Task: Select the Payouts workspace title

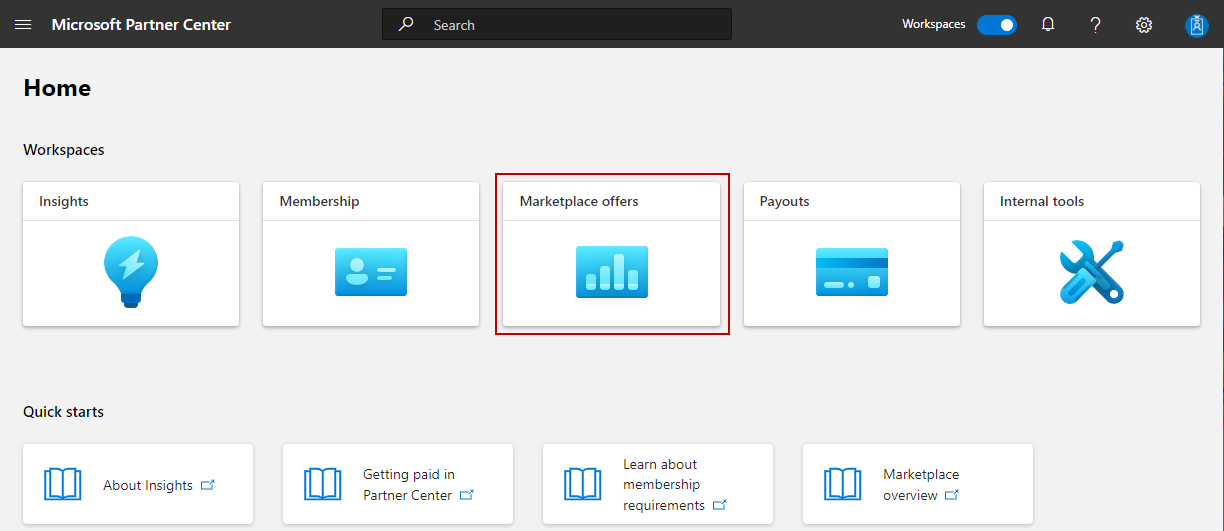Action: pos(785,201)
